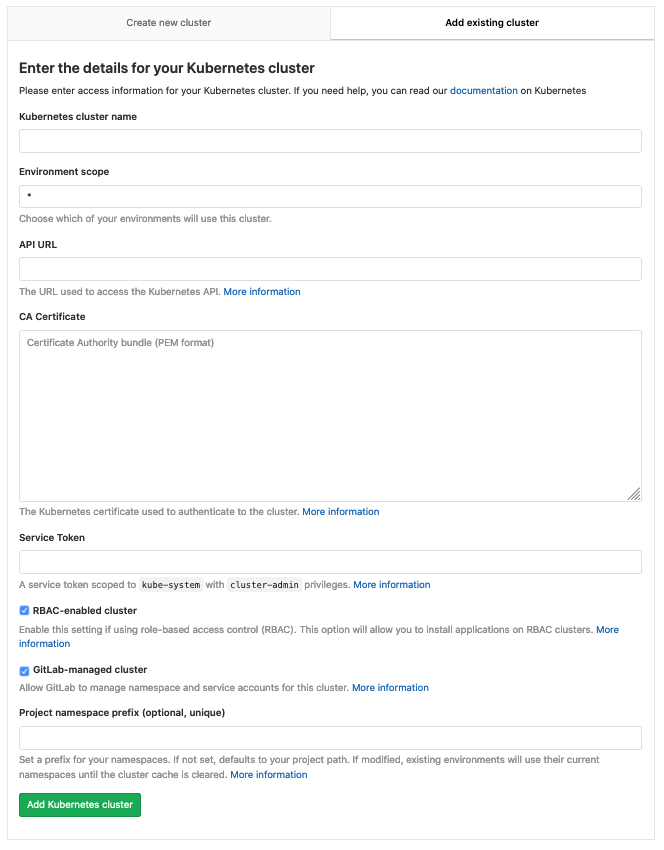The width and height of the screenshot is (664, 850).
Task: Click into the API URL field
Action: 330,269
